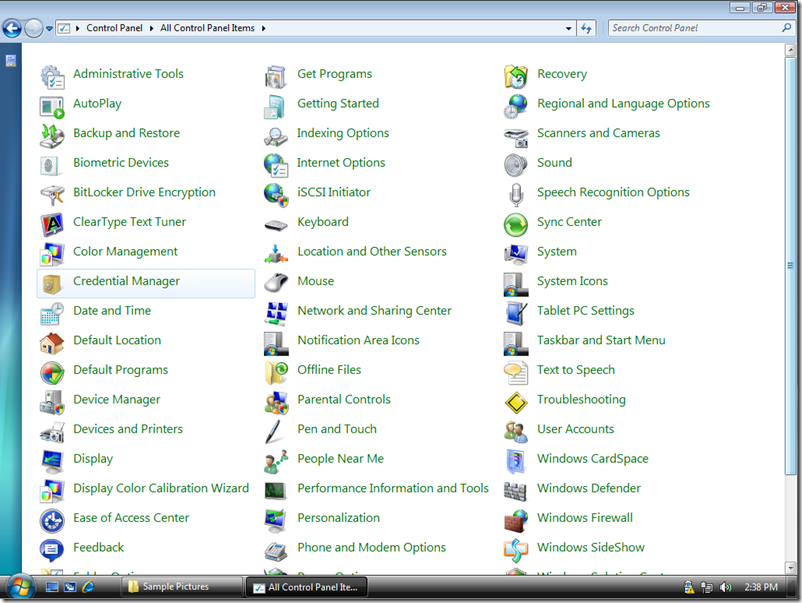Open the Recovery link
802x603 pixels.
point(562,74)
